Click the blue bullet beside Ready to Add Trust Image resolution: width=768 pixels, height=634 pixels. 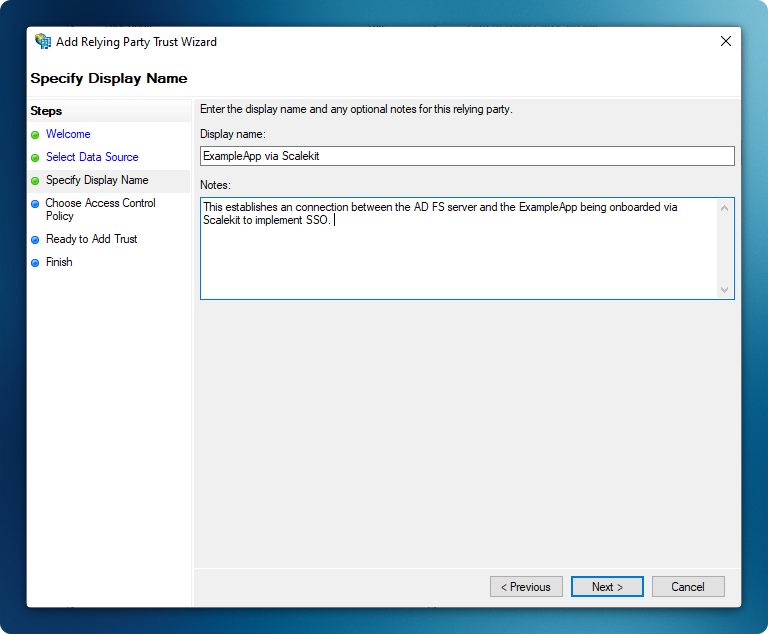(x=35, y=240)
